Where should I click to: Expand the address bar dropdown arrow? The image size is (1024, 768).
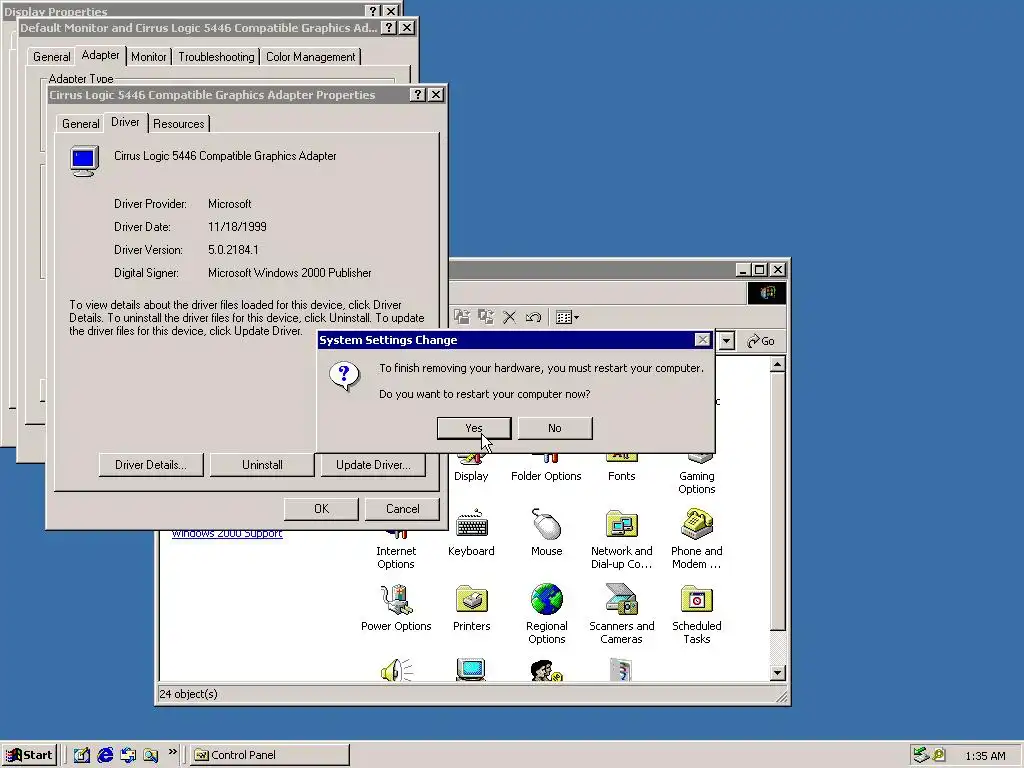pyautogui.click(x=726, y=341)
